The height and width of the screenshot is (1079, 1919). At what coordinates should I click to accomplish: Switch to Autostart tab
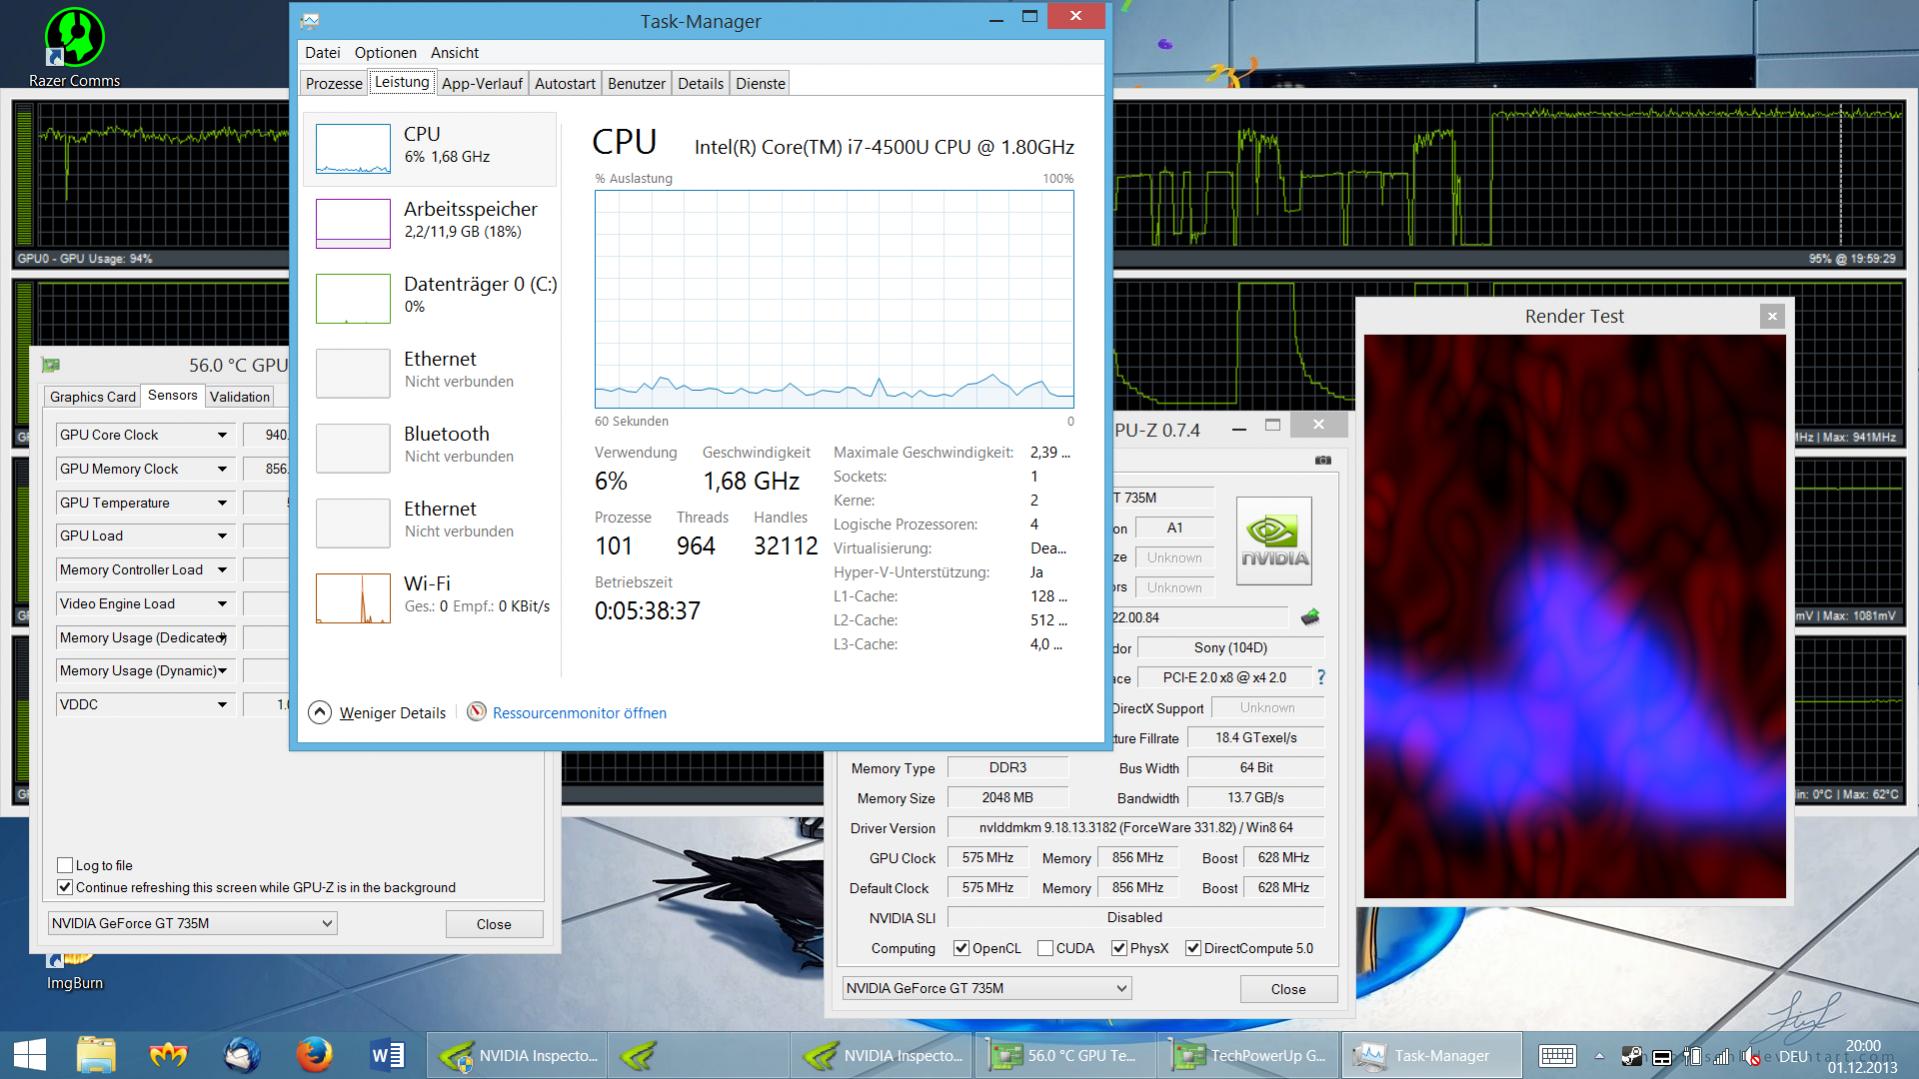[x=565, y=83]
